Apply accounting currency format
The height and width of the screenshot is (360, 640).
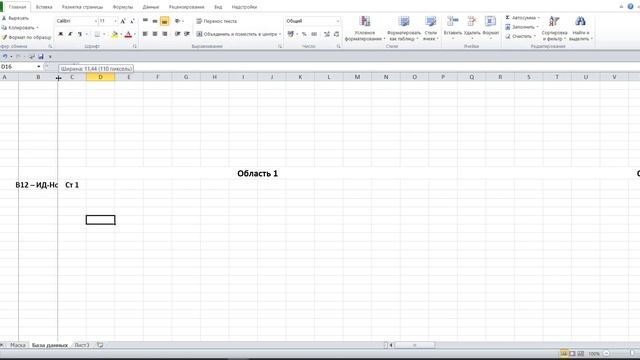(x=291, y=34)
